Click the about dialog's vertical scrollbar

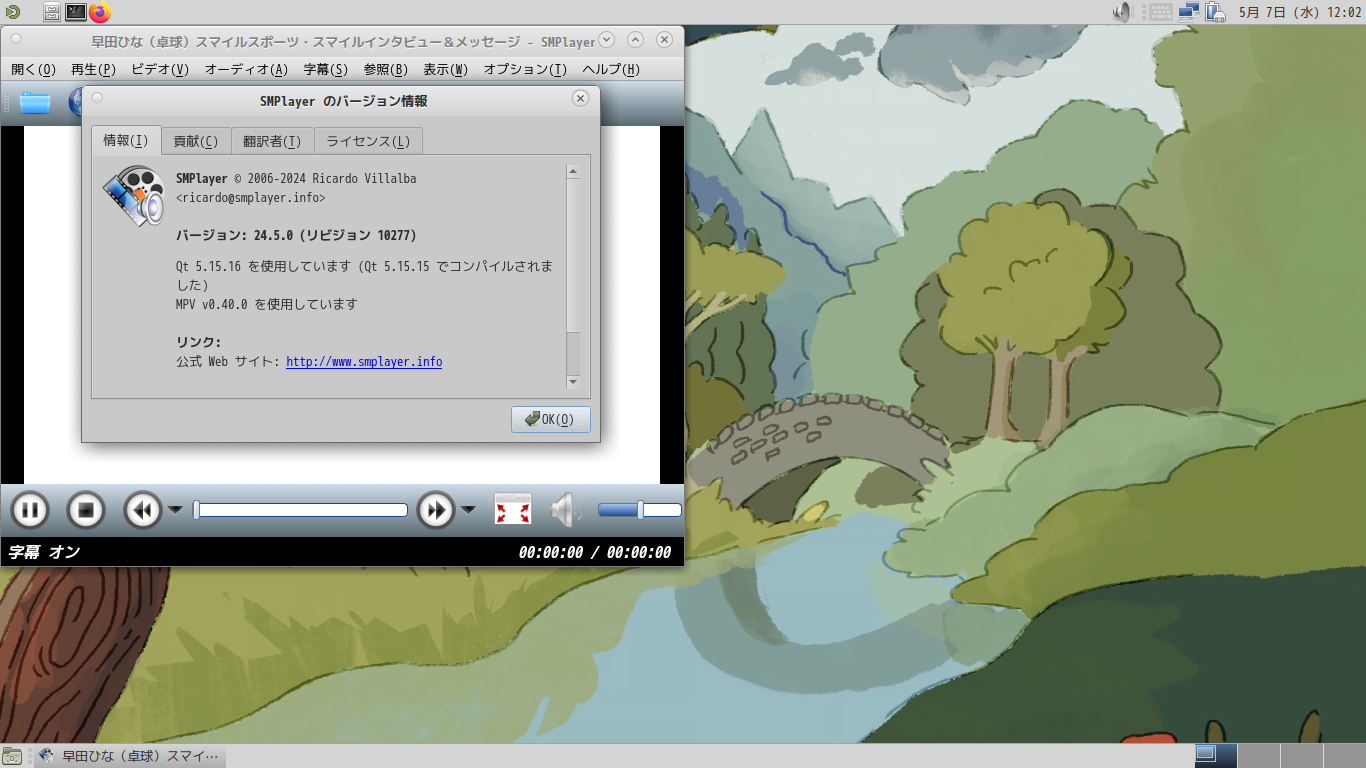573,276
